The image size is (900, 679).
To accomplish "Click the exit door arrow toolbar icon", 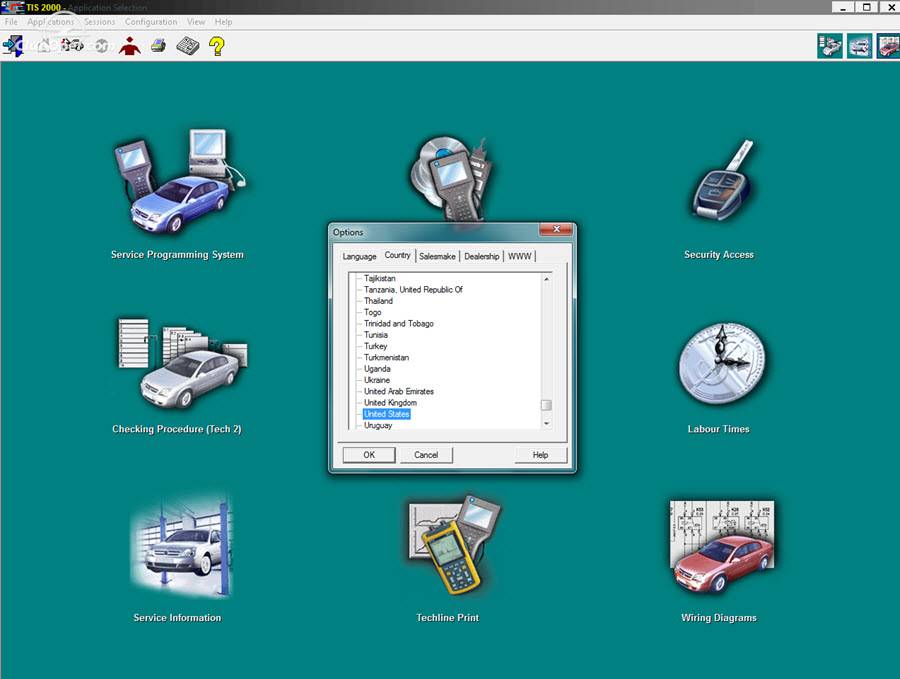I will (13, 46).
